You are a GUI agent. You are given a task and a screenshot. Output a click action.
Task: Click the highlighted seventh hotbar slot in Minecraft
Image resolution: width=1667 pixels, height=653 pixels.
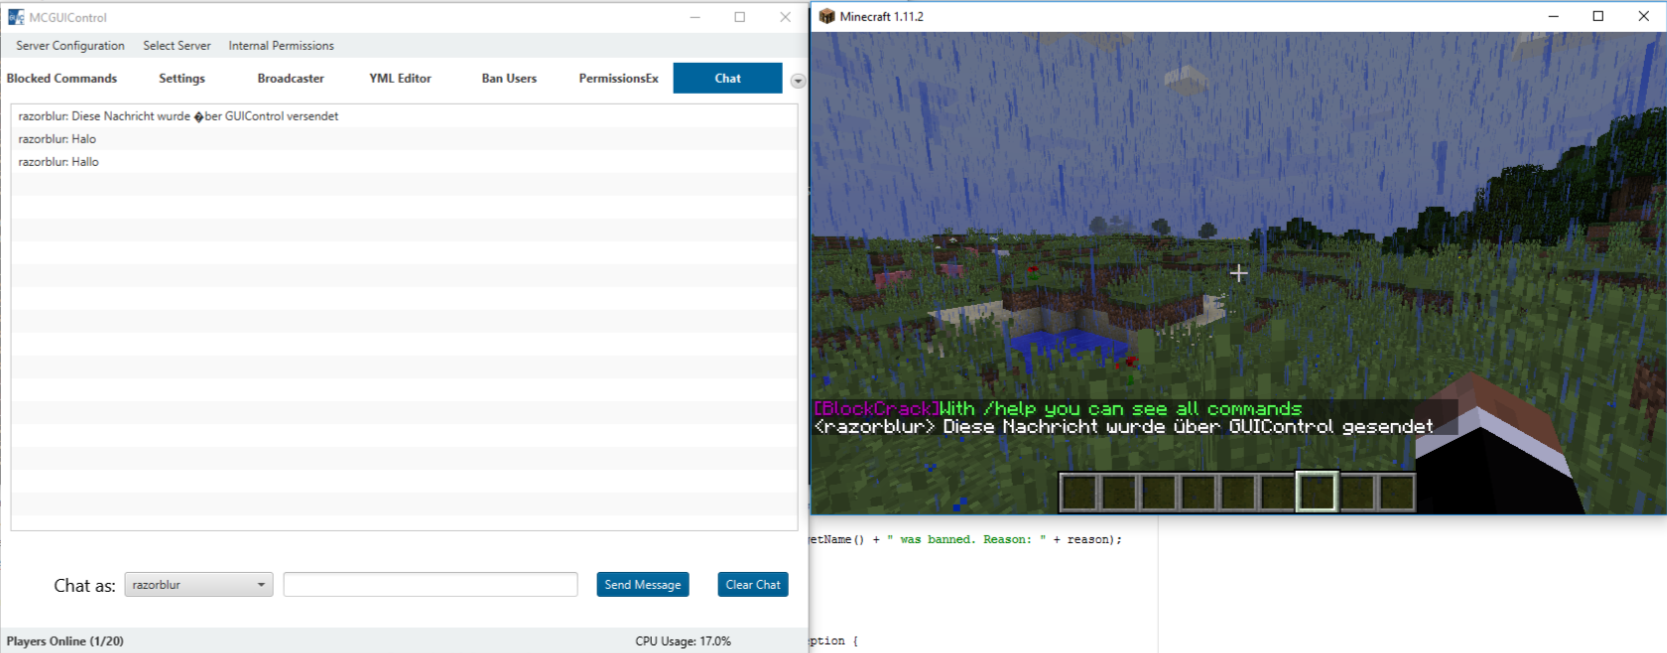pyautogui.click(x=1316, y=492)
